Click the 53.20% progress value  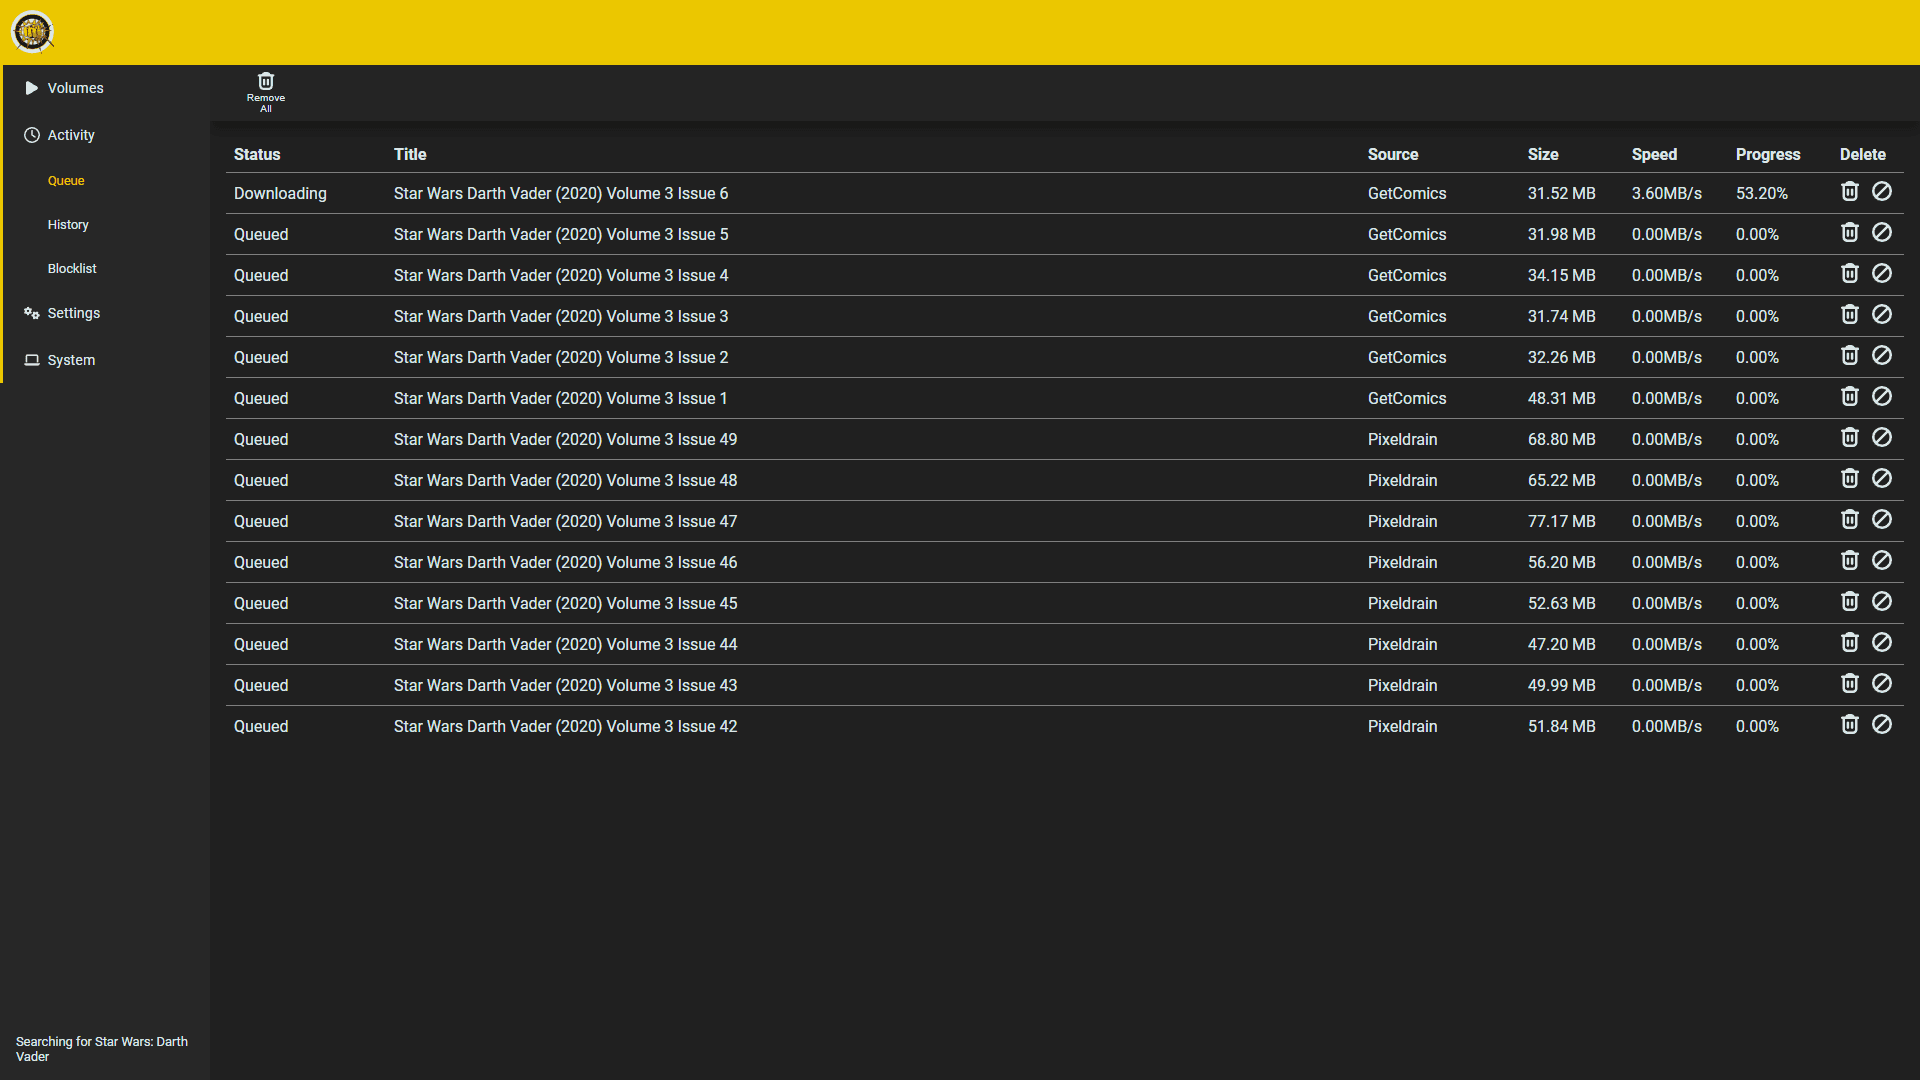coord(1761,194)
